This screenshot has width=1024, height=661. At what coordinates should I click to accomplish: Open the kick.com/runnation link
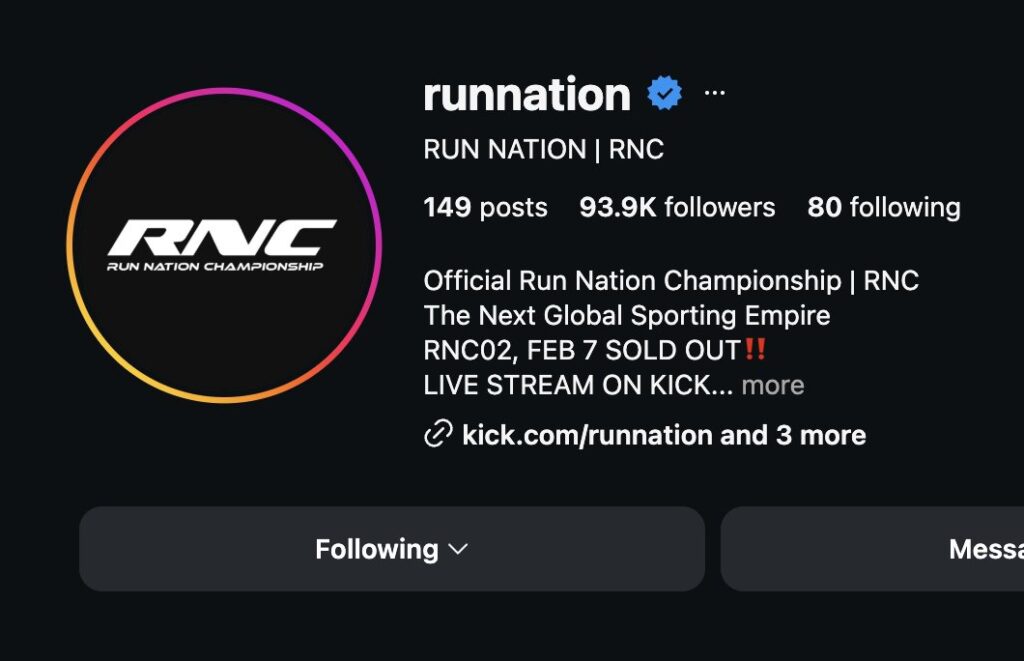click(x=587, y=435)
